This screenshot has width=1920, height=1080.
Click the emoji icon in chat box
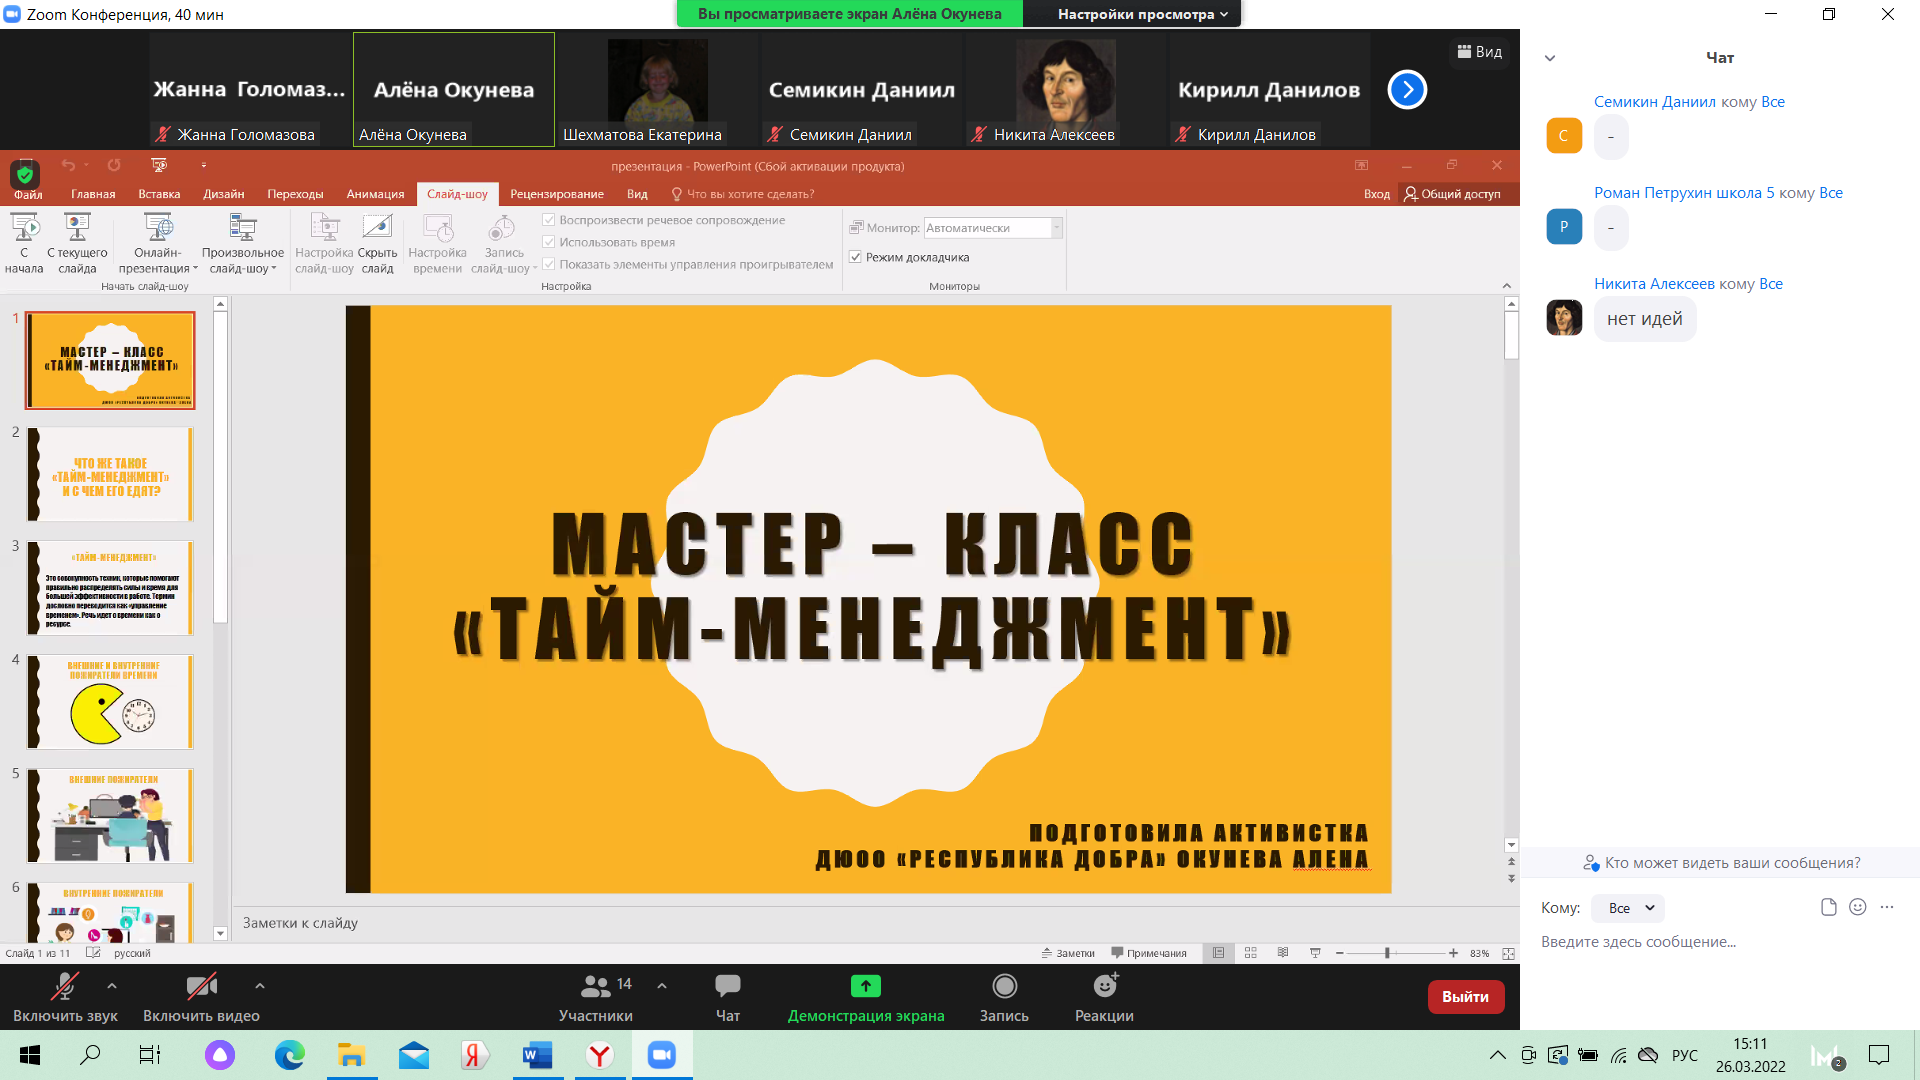[x=1858, y=907]
